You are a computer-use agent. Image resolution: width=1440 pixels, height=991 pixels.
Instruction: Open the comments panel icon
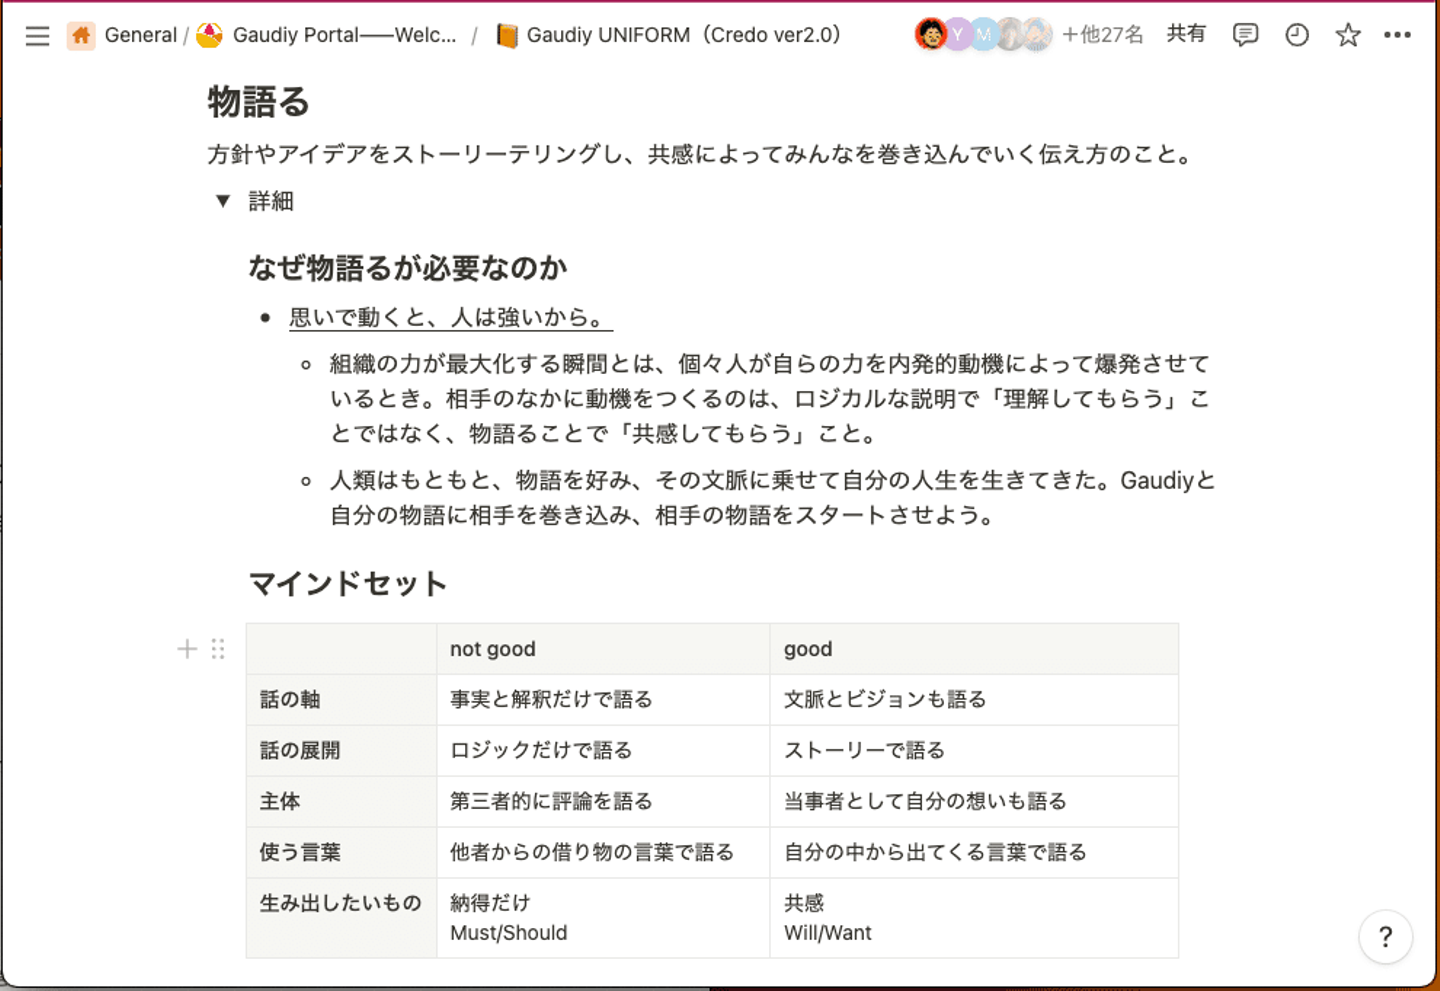click(x=1245, y=35)
